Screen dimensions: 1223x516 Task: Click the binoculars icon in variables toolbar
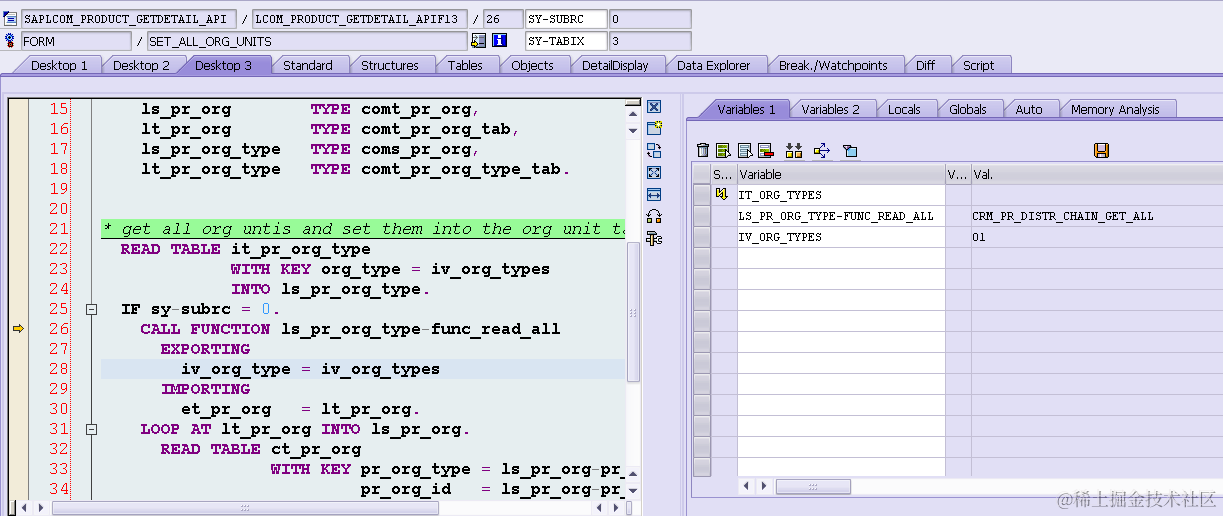click(794, 150)
